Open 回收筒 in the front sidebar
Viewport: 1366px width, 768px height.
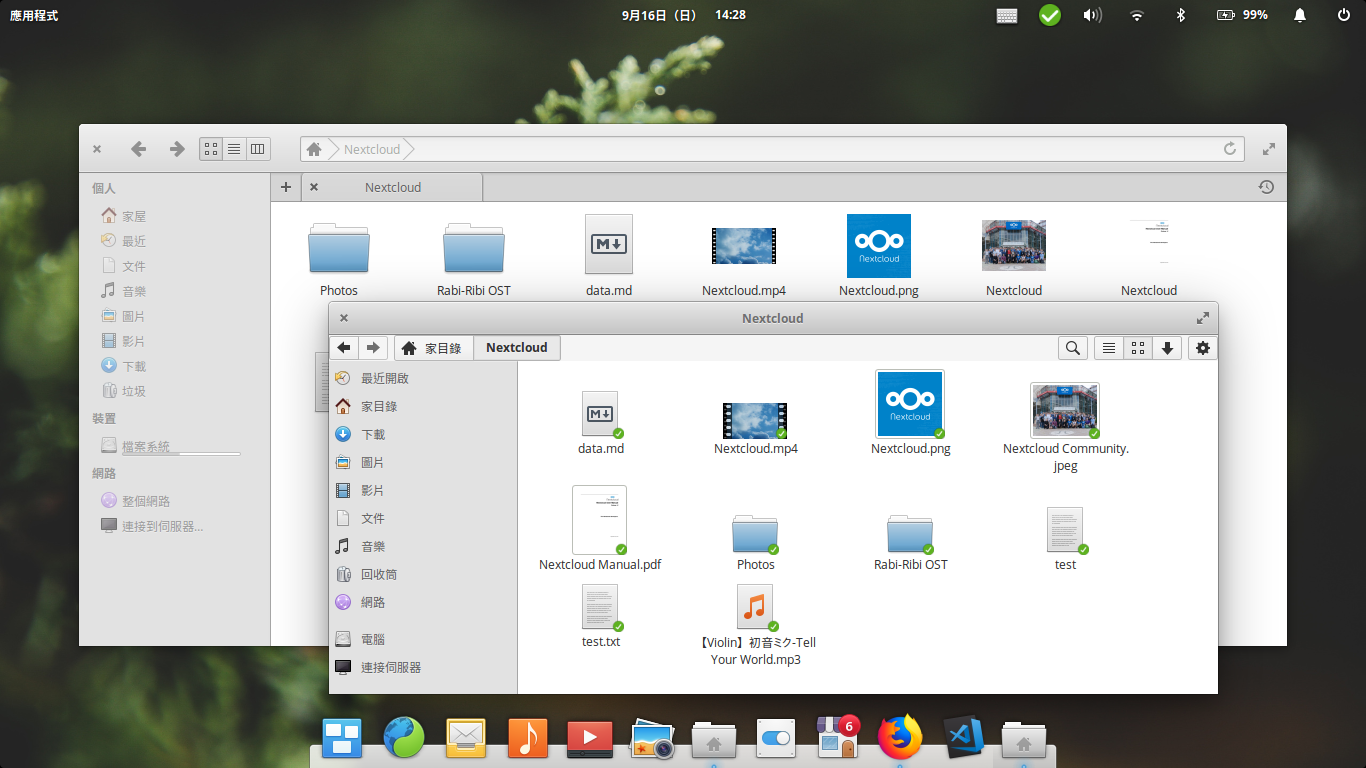click(x=379, y=574)
